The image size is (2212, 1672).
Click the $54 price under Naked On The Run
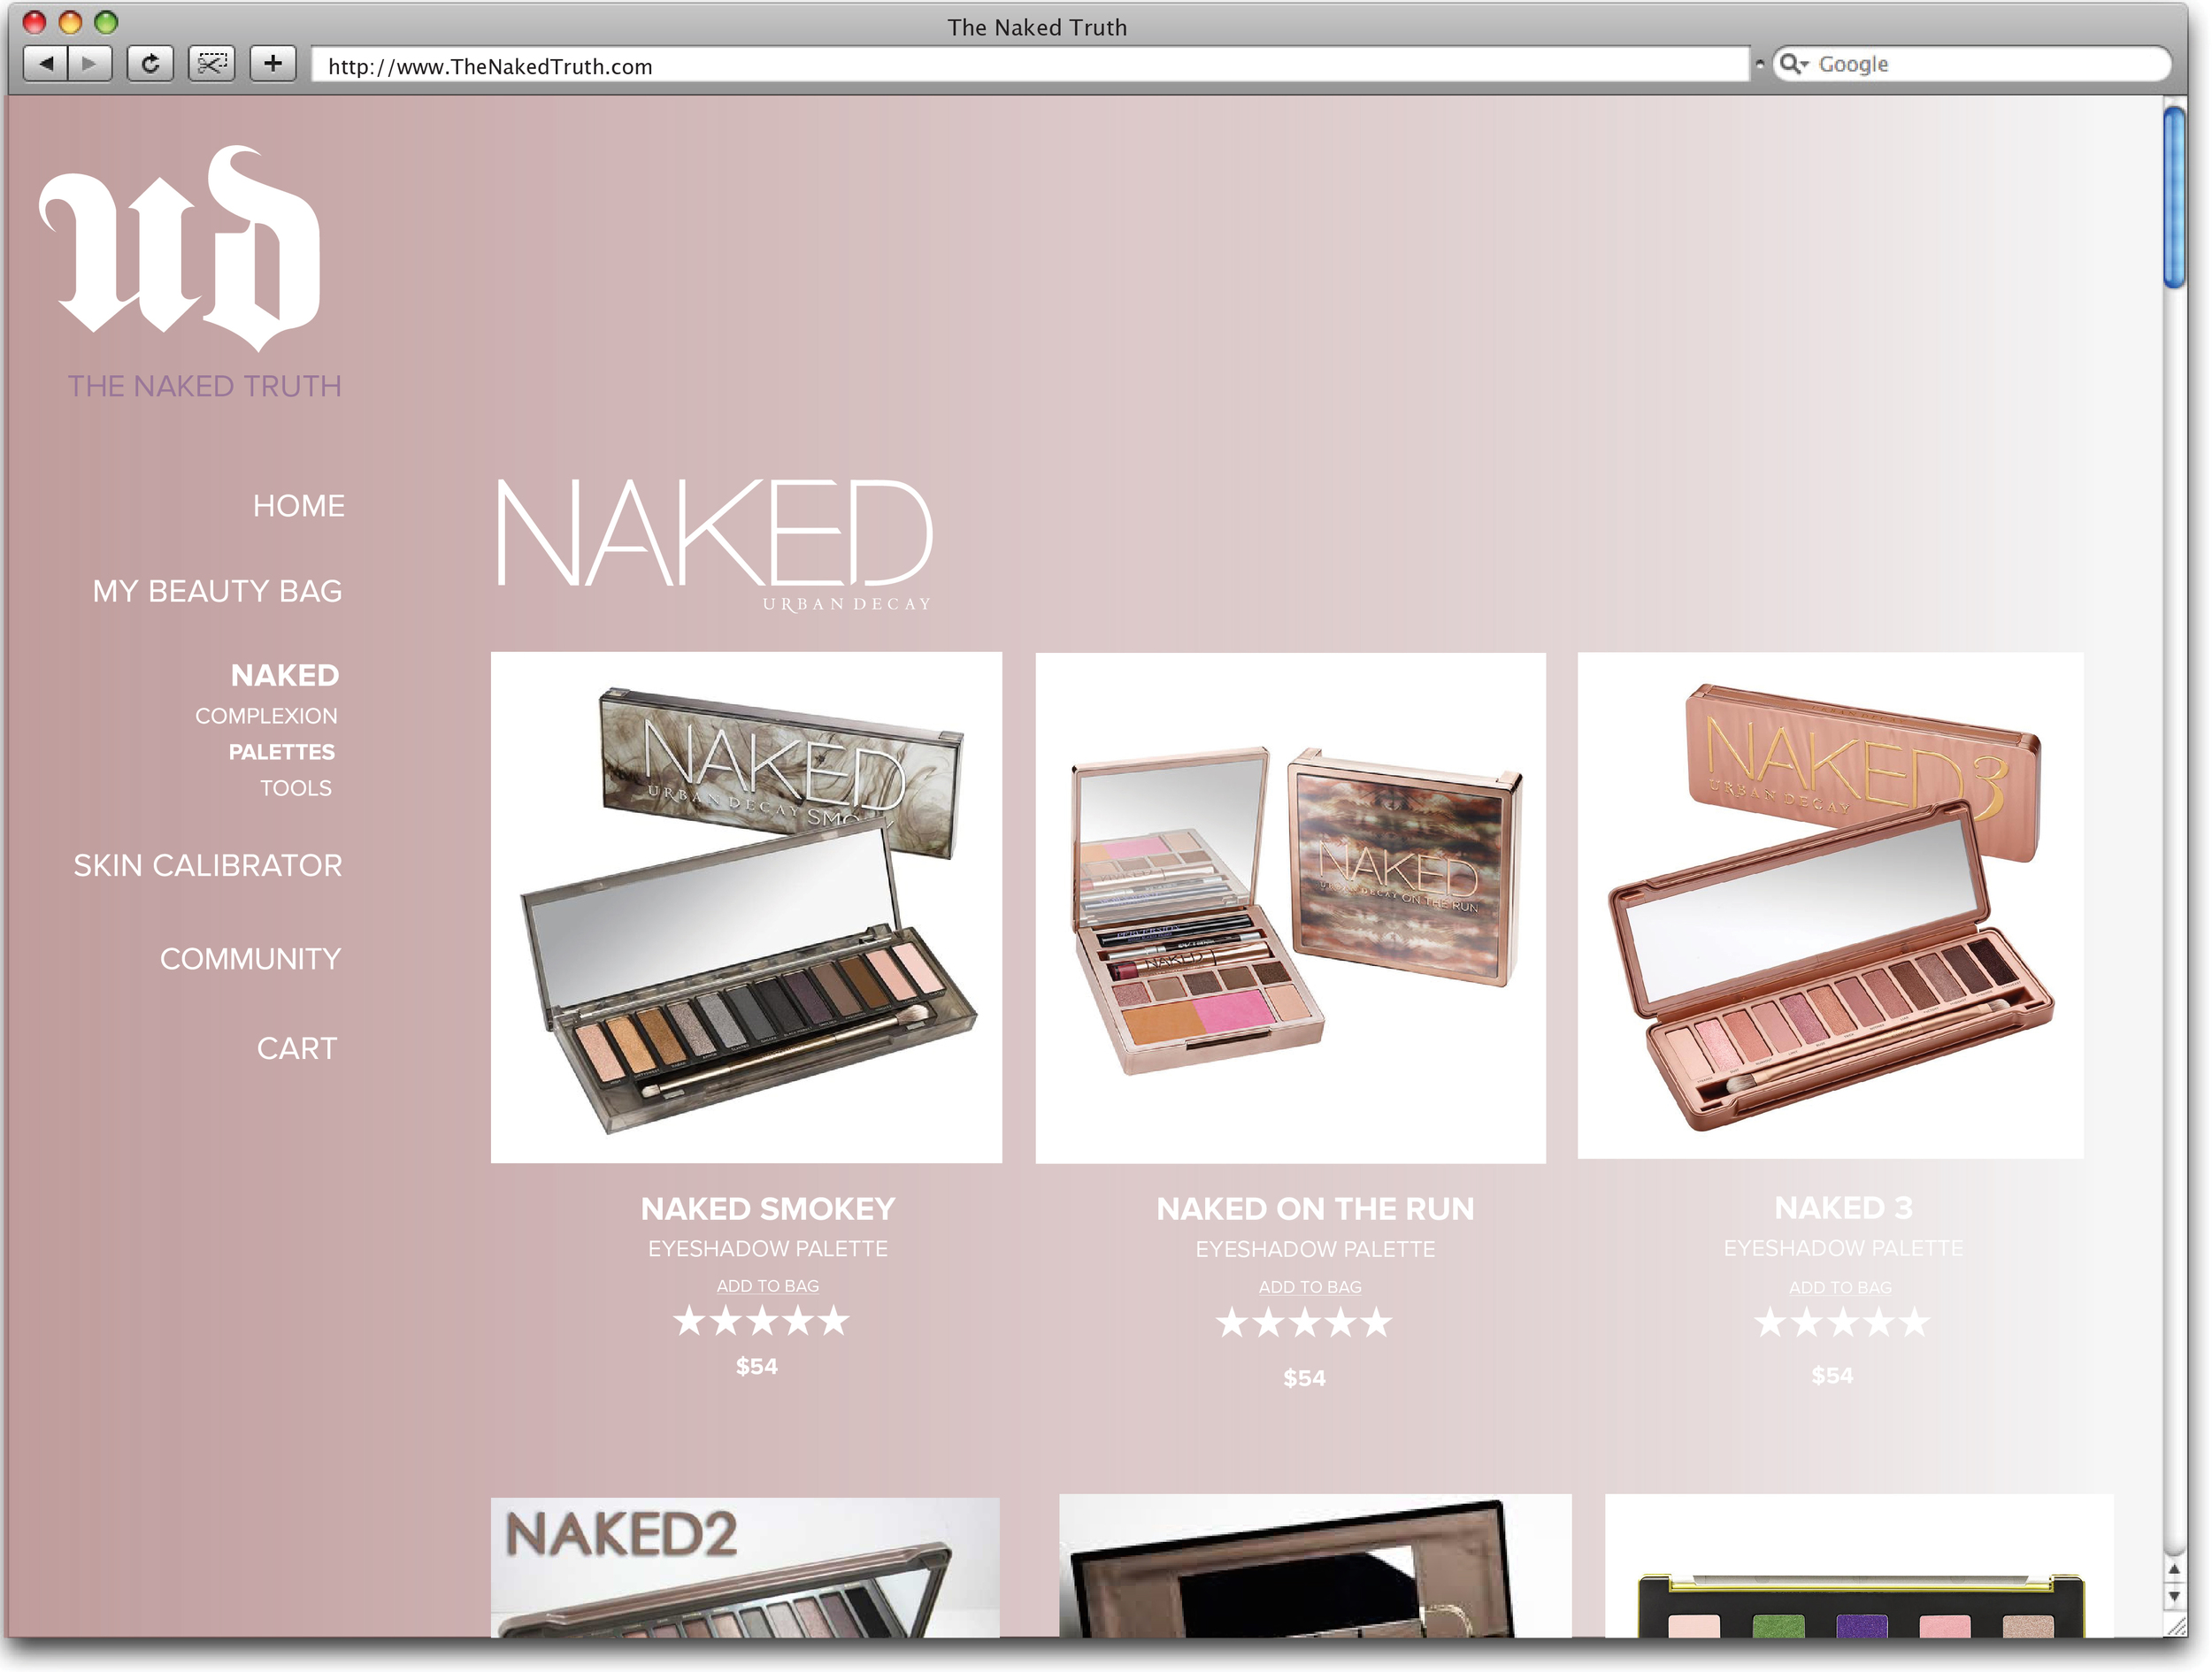coord(1304,1378)
